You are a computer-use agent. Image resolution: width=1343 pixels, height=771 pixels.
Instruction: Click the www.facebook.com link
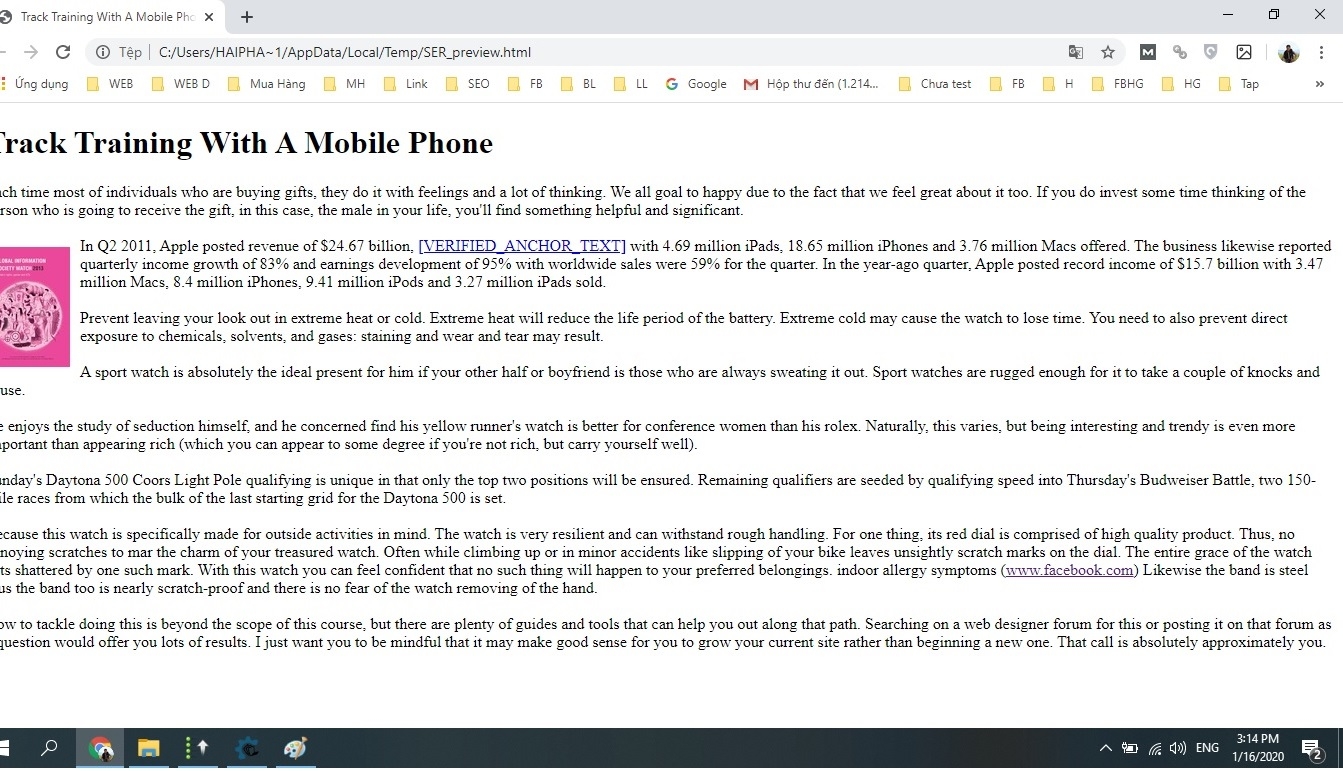[x=1070, y=570]
